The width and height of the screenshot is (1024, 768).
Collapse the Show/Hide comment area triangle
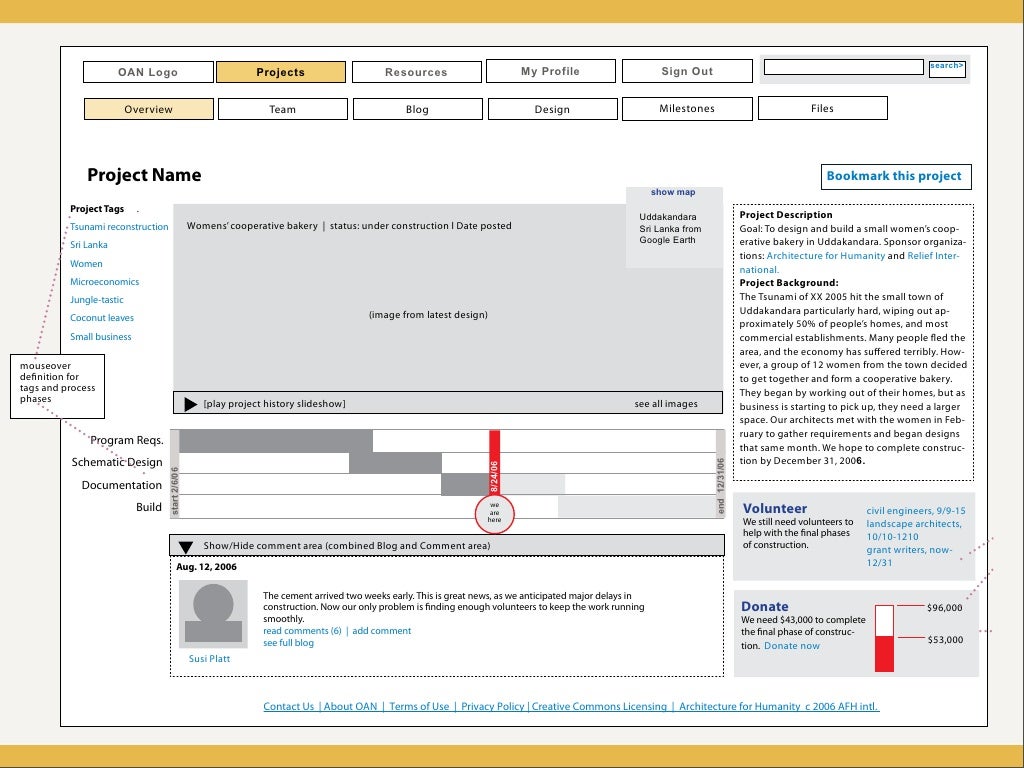[x=185, y=547]
